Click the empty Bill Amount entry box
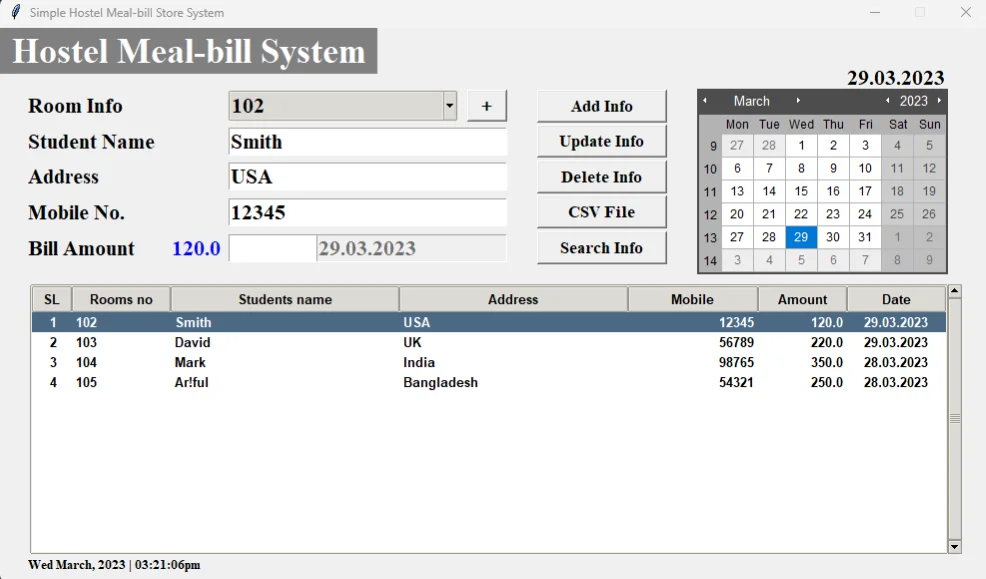The image size is (986, 579). point(272,248)
